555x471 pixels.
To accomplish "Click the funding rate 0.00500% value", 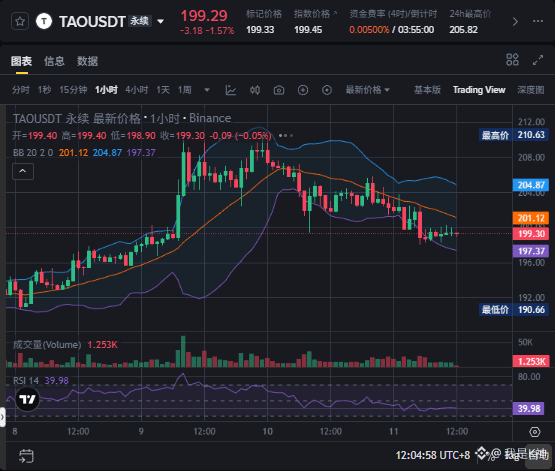I will (369, 30).
